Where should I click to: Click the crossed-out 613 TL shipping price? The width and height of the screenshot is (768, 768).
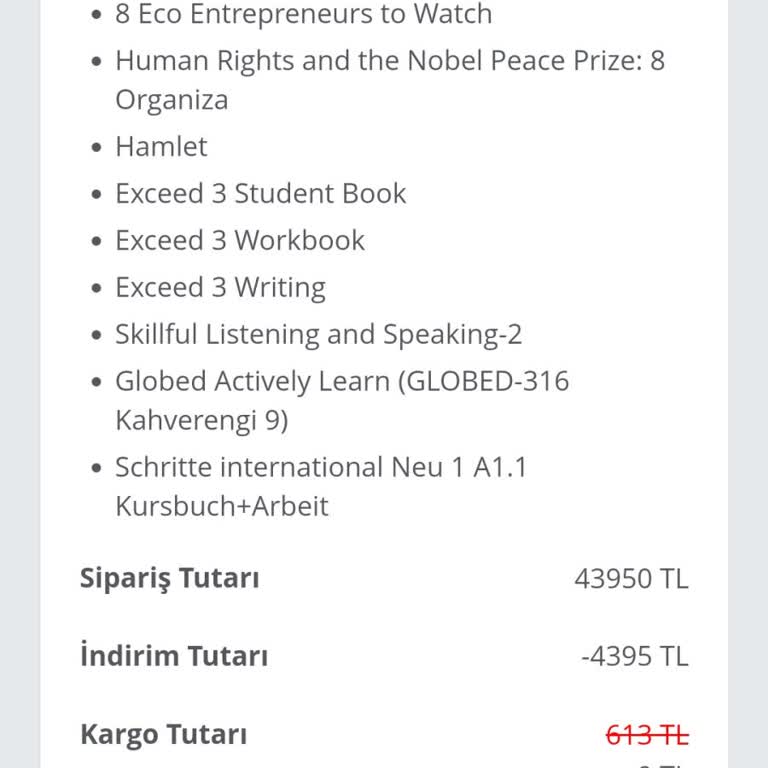(x=647, y=736)
